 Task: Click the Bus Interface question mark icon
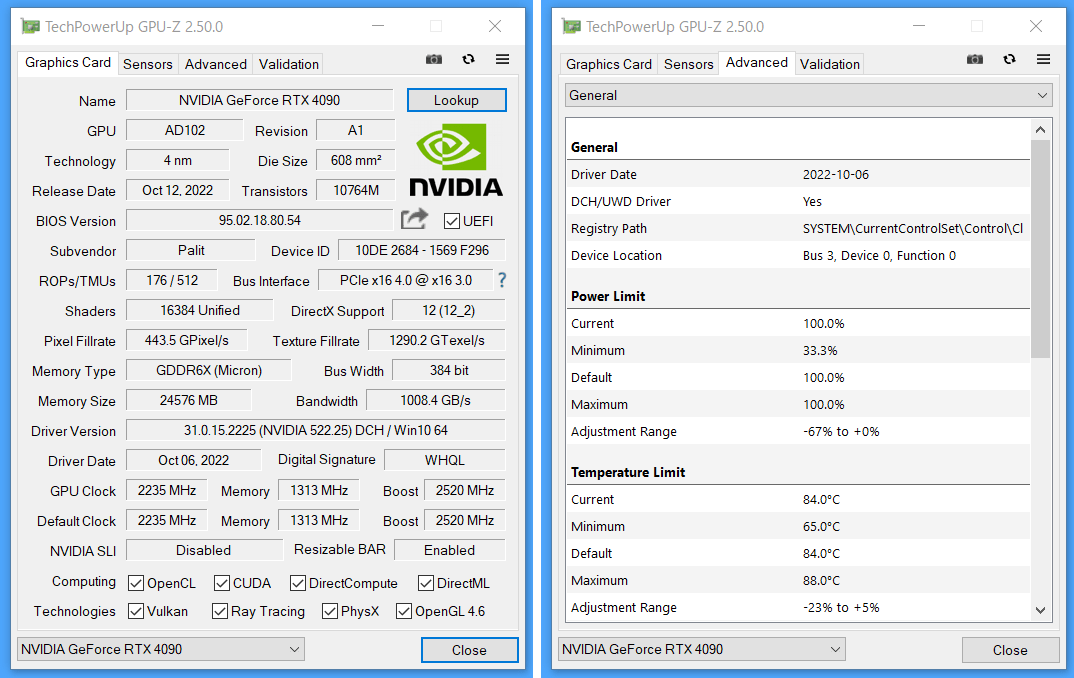[502, 280]
